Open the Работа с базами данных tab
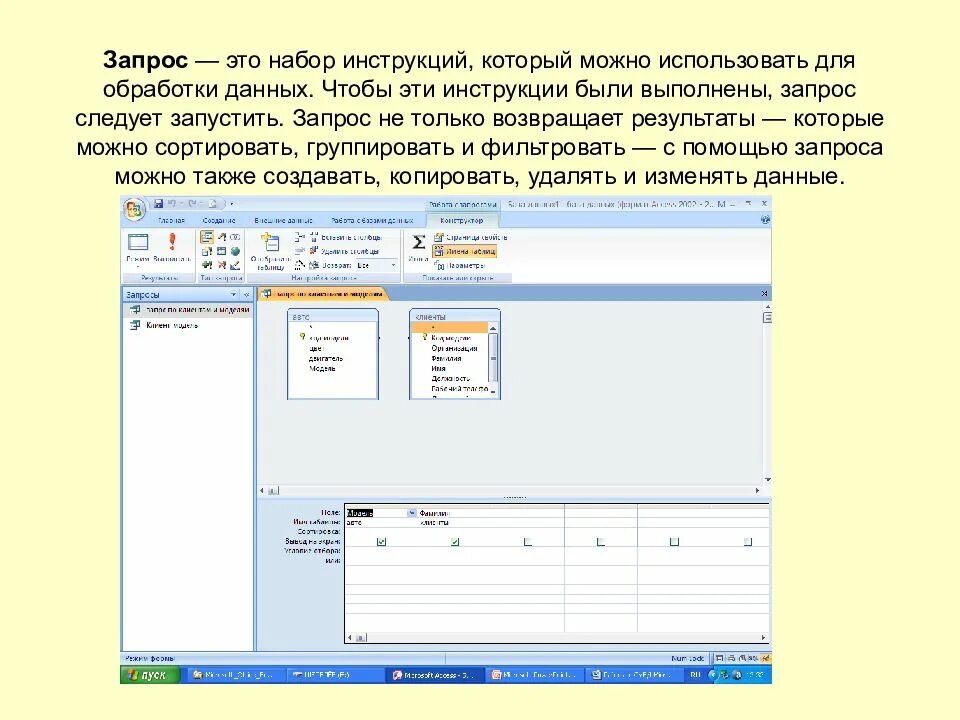The width and height of the screenshot is (960, 720). click(372, 220)
